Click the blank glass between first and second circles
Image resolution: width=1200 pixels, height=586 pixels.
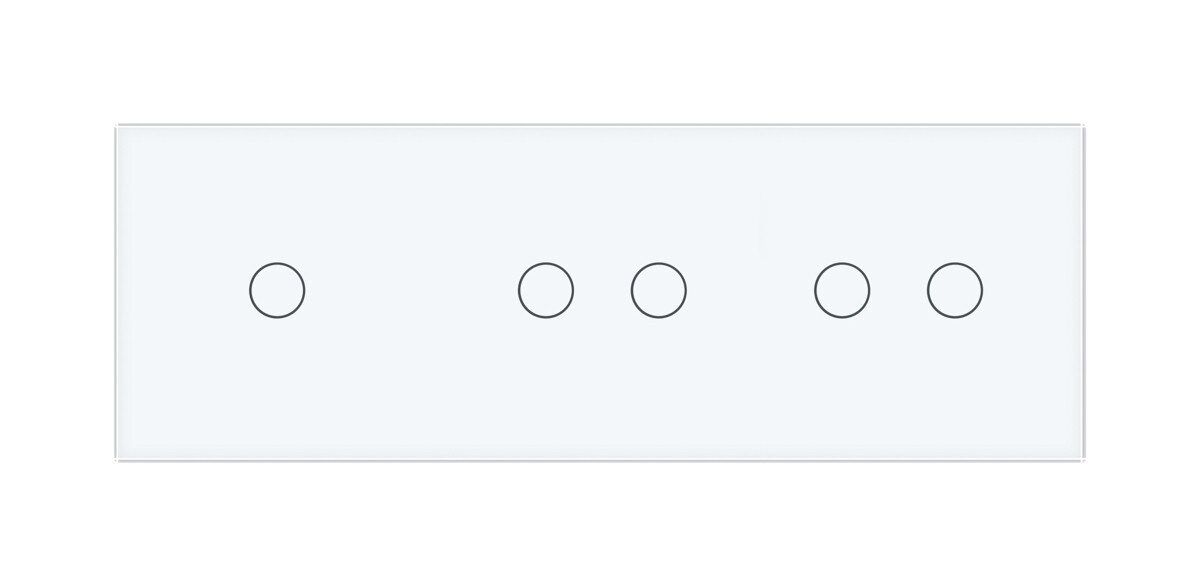pos(411,291)
